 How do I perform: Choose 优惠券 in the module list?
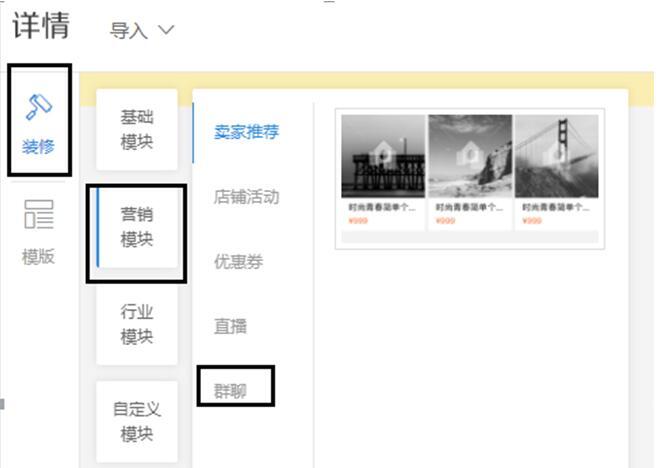pyautogui.click(x=238, y=262)
